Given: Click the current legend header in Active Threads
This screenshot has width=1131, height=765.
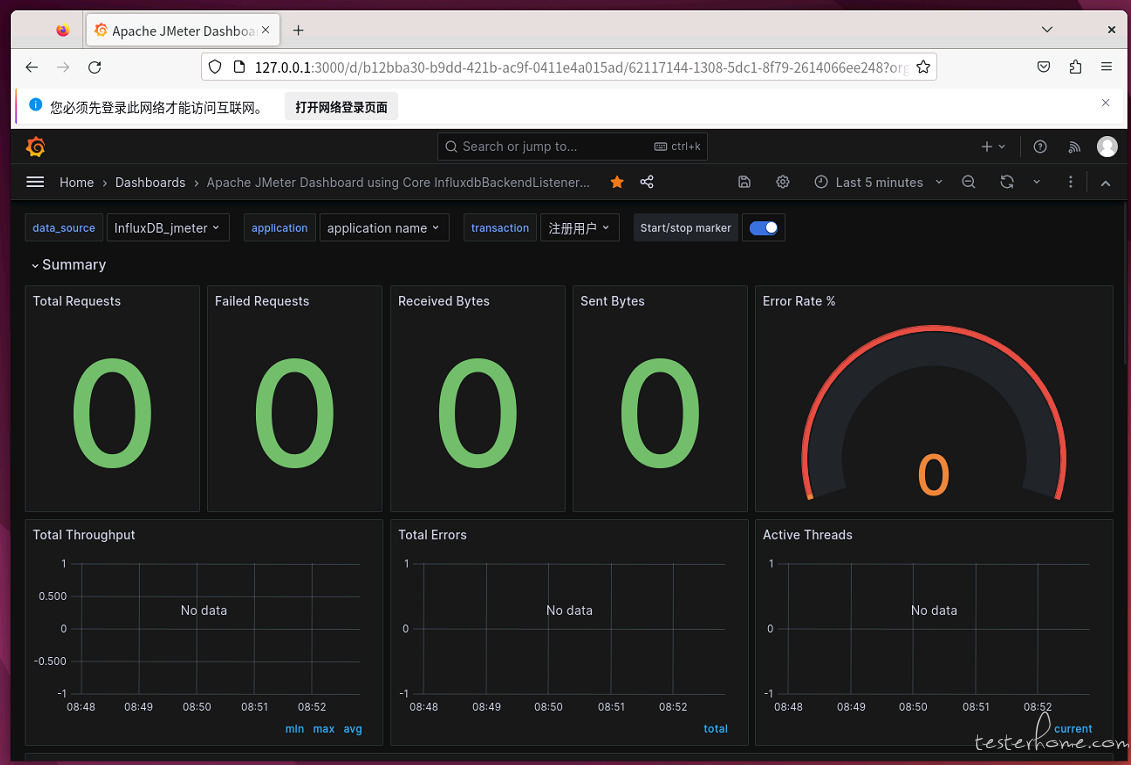Looking at the screenshot, I should pos(1073,729).
